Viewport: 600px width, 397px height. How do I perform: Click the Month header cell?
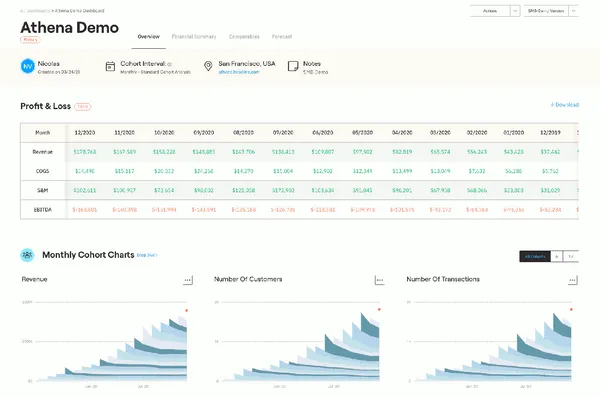[42, 132]
